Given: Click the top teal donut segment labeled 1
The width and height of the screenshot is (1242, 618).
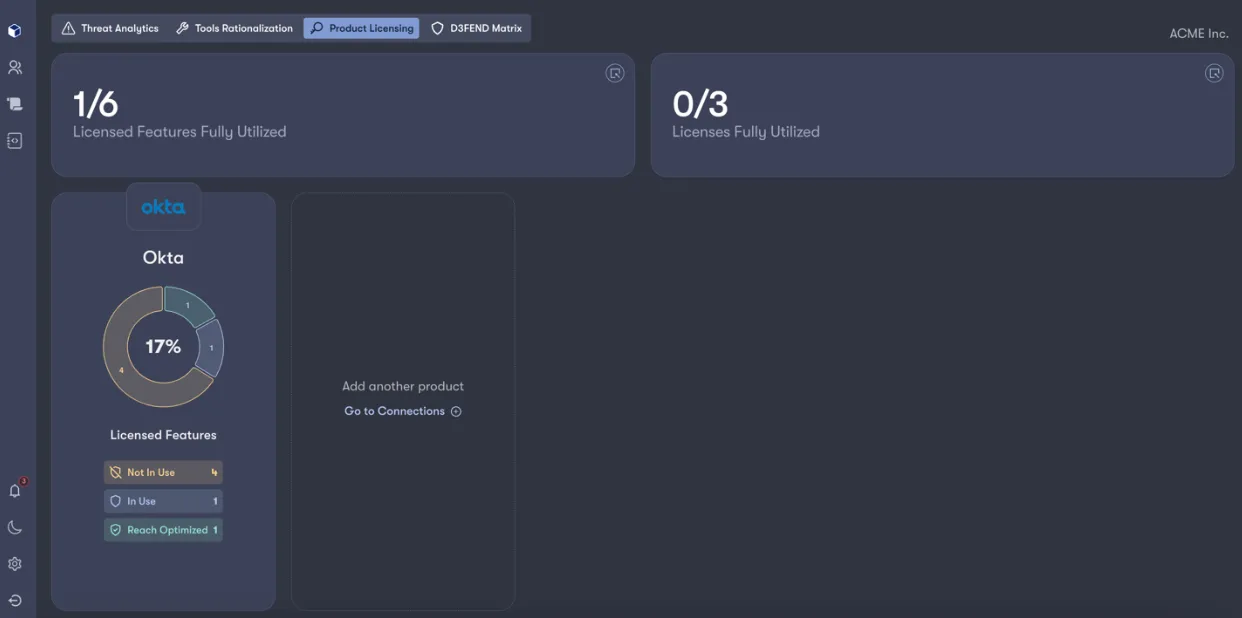Looking at the screenshot, I should pyautogui.click(x=188, y=304).
